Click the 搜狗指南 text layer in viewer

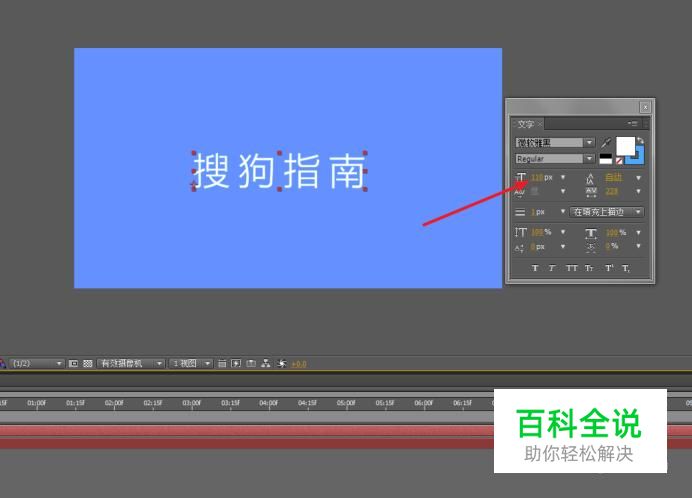pyautogui.click(x=279, y=171)
